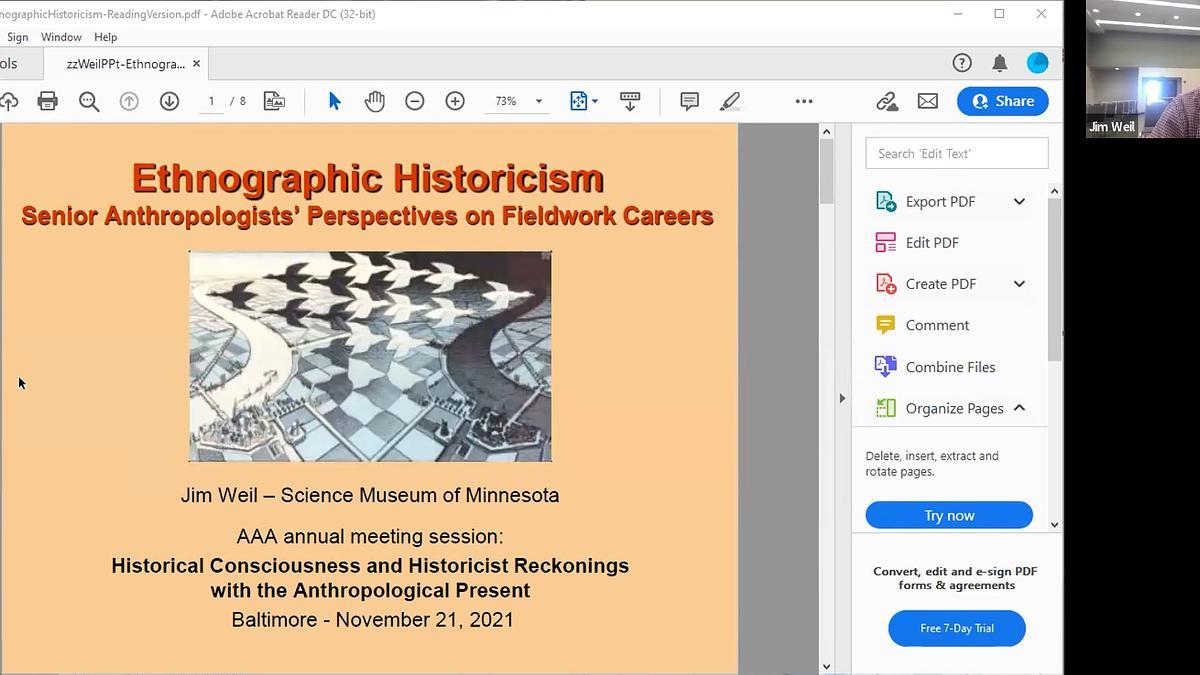The image size is (1200, 675).
Task: Click the Jim Weil video thumbnail
Action: tap(1143, 68)
